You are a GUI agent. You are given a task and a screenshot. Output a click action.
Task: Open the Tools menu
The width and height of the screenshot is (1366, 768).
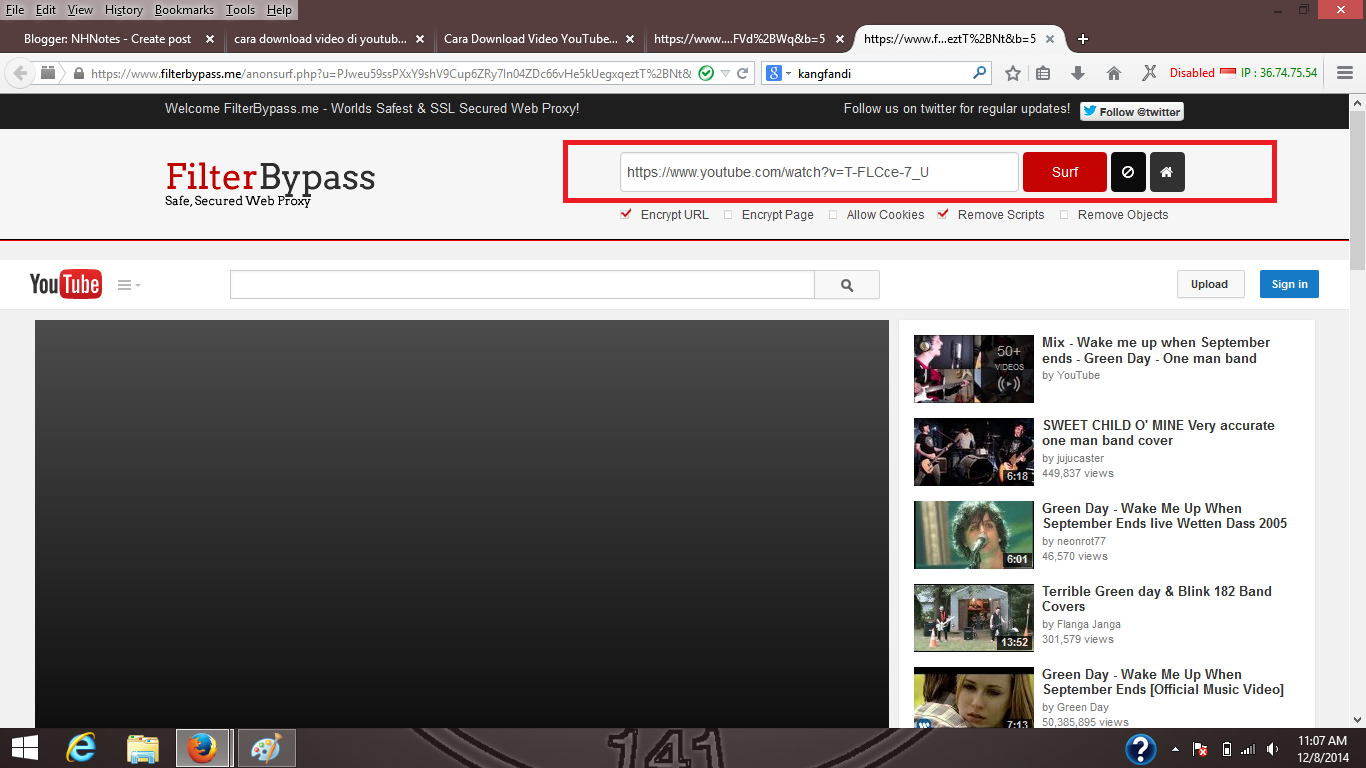(240, 10)
